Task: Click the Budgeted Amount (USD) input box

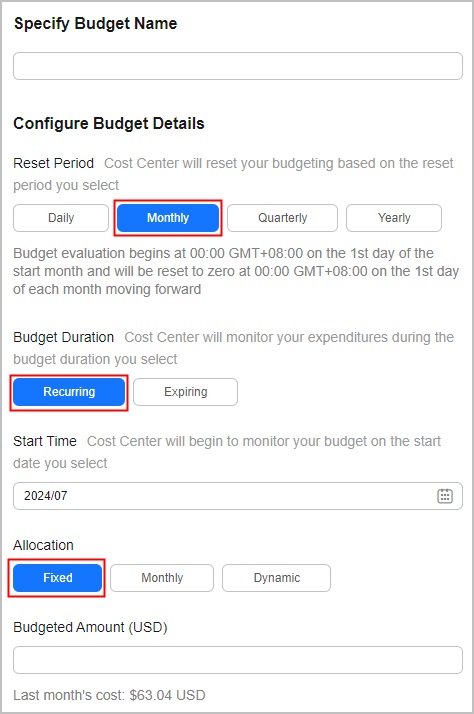Action: click(238, 660)
